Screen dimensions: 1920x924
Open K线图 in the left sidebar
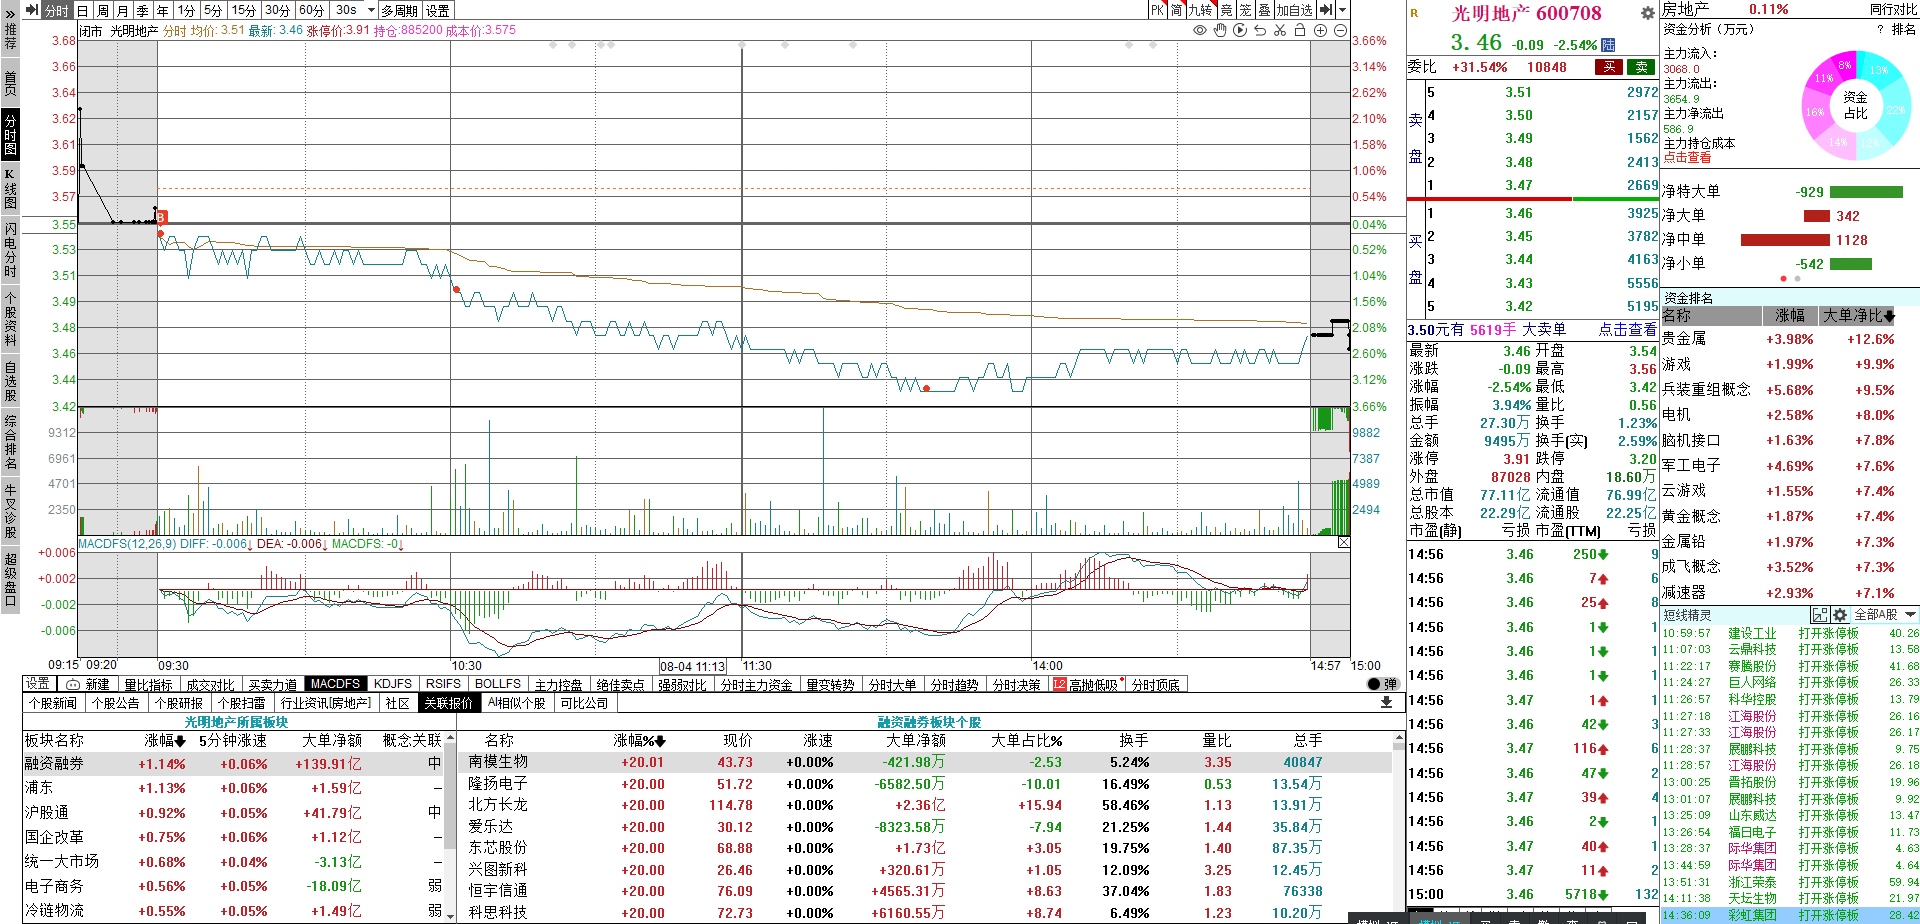pyautogui.click(x=10, y=188)
